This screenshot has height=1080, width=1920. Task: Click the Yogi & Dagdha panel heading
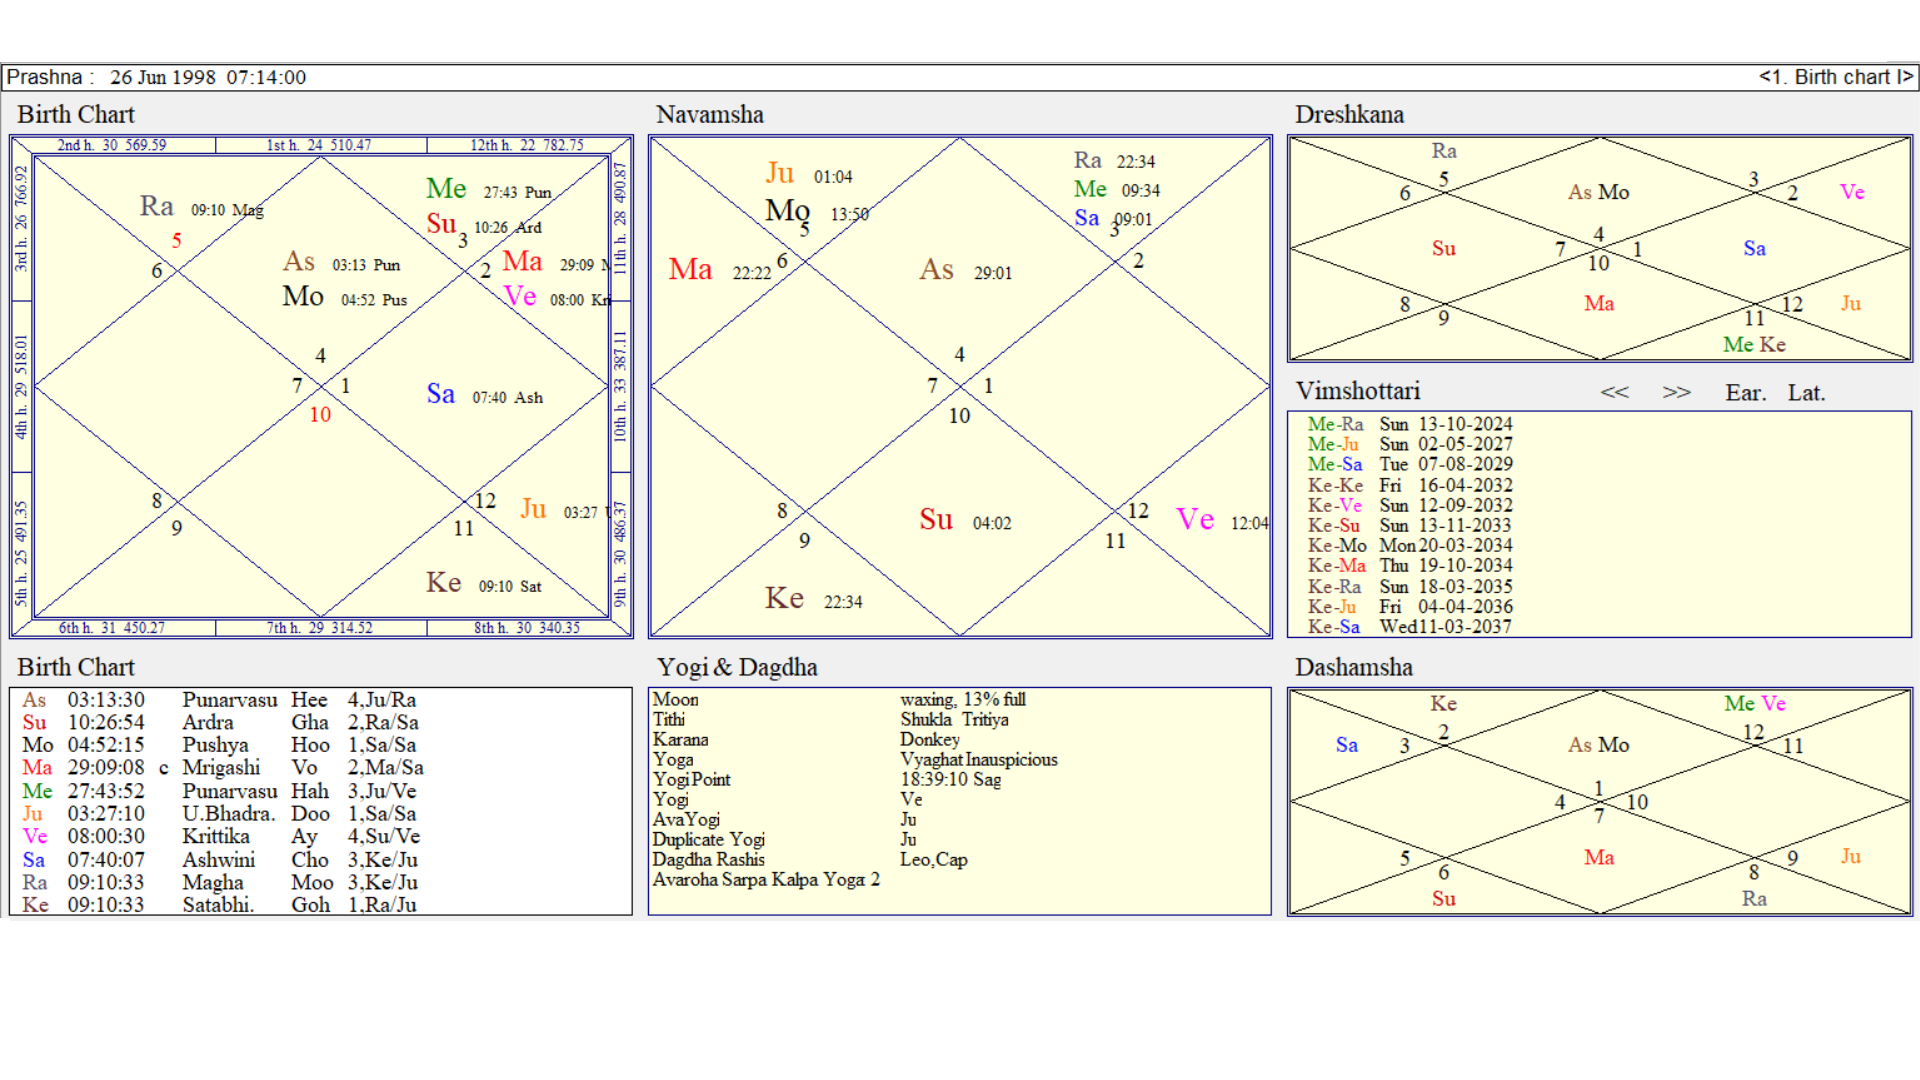pos(736,667)
